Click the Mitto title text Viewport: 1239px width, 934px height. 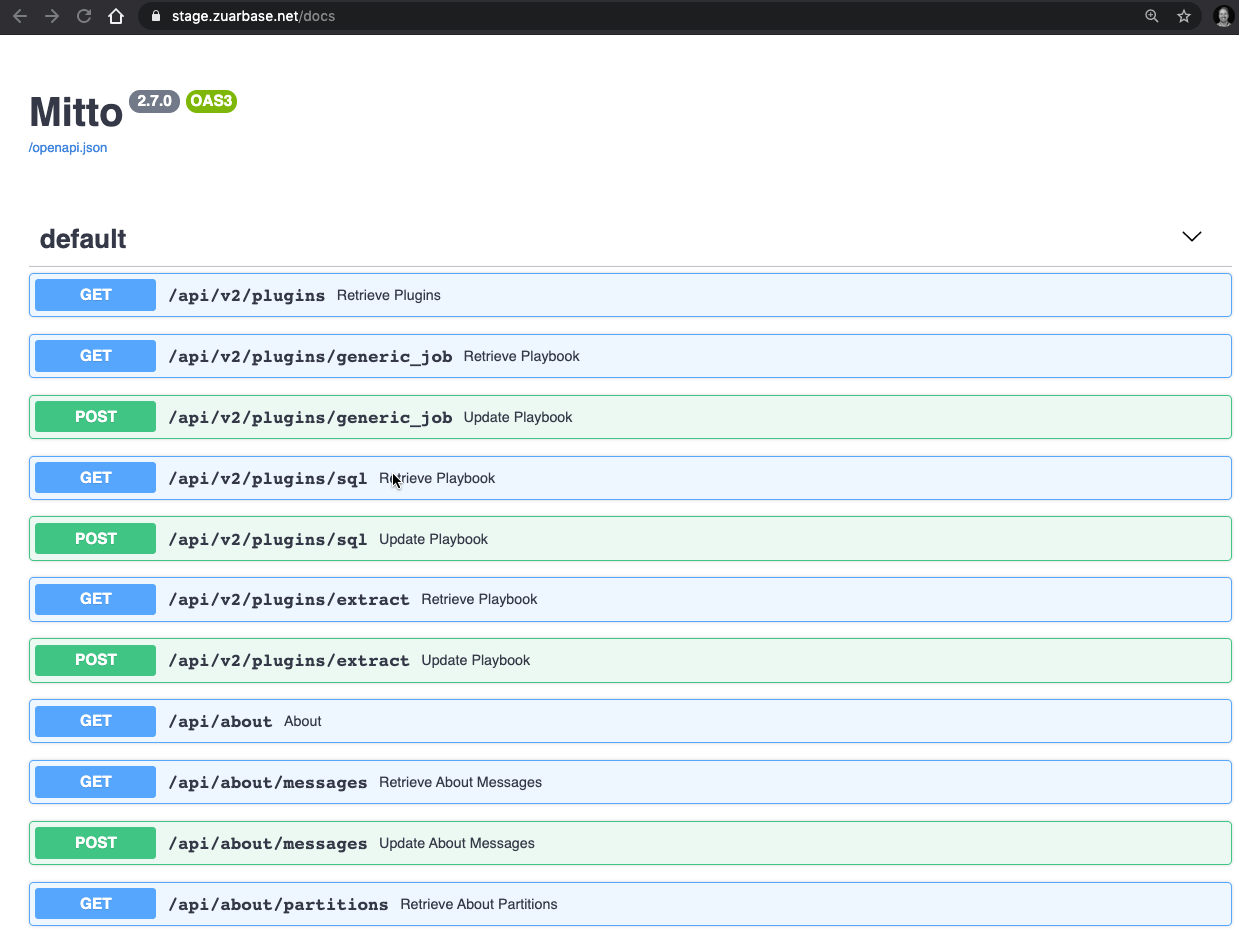pyautogui.click(x=76, y=112)
